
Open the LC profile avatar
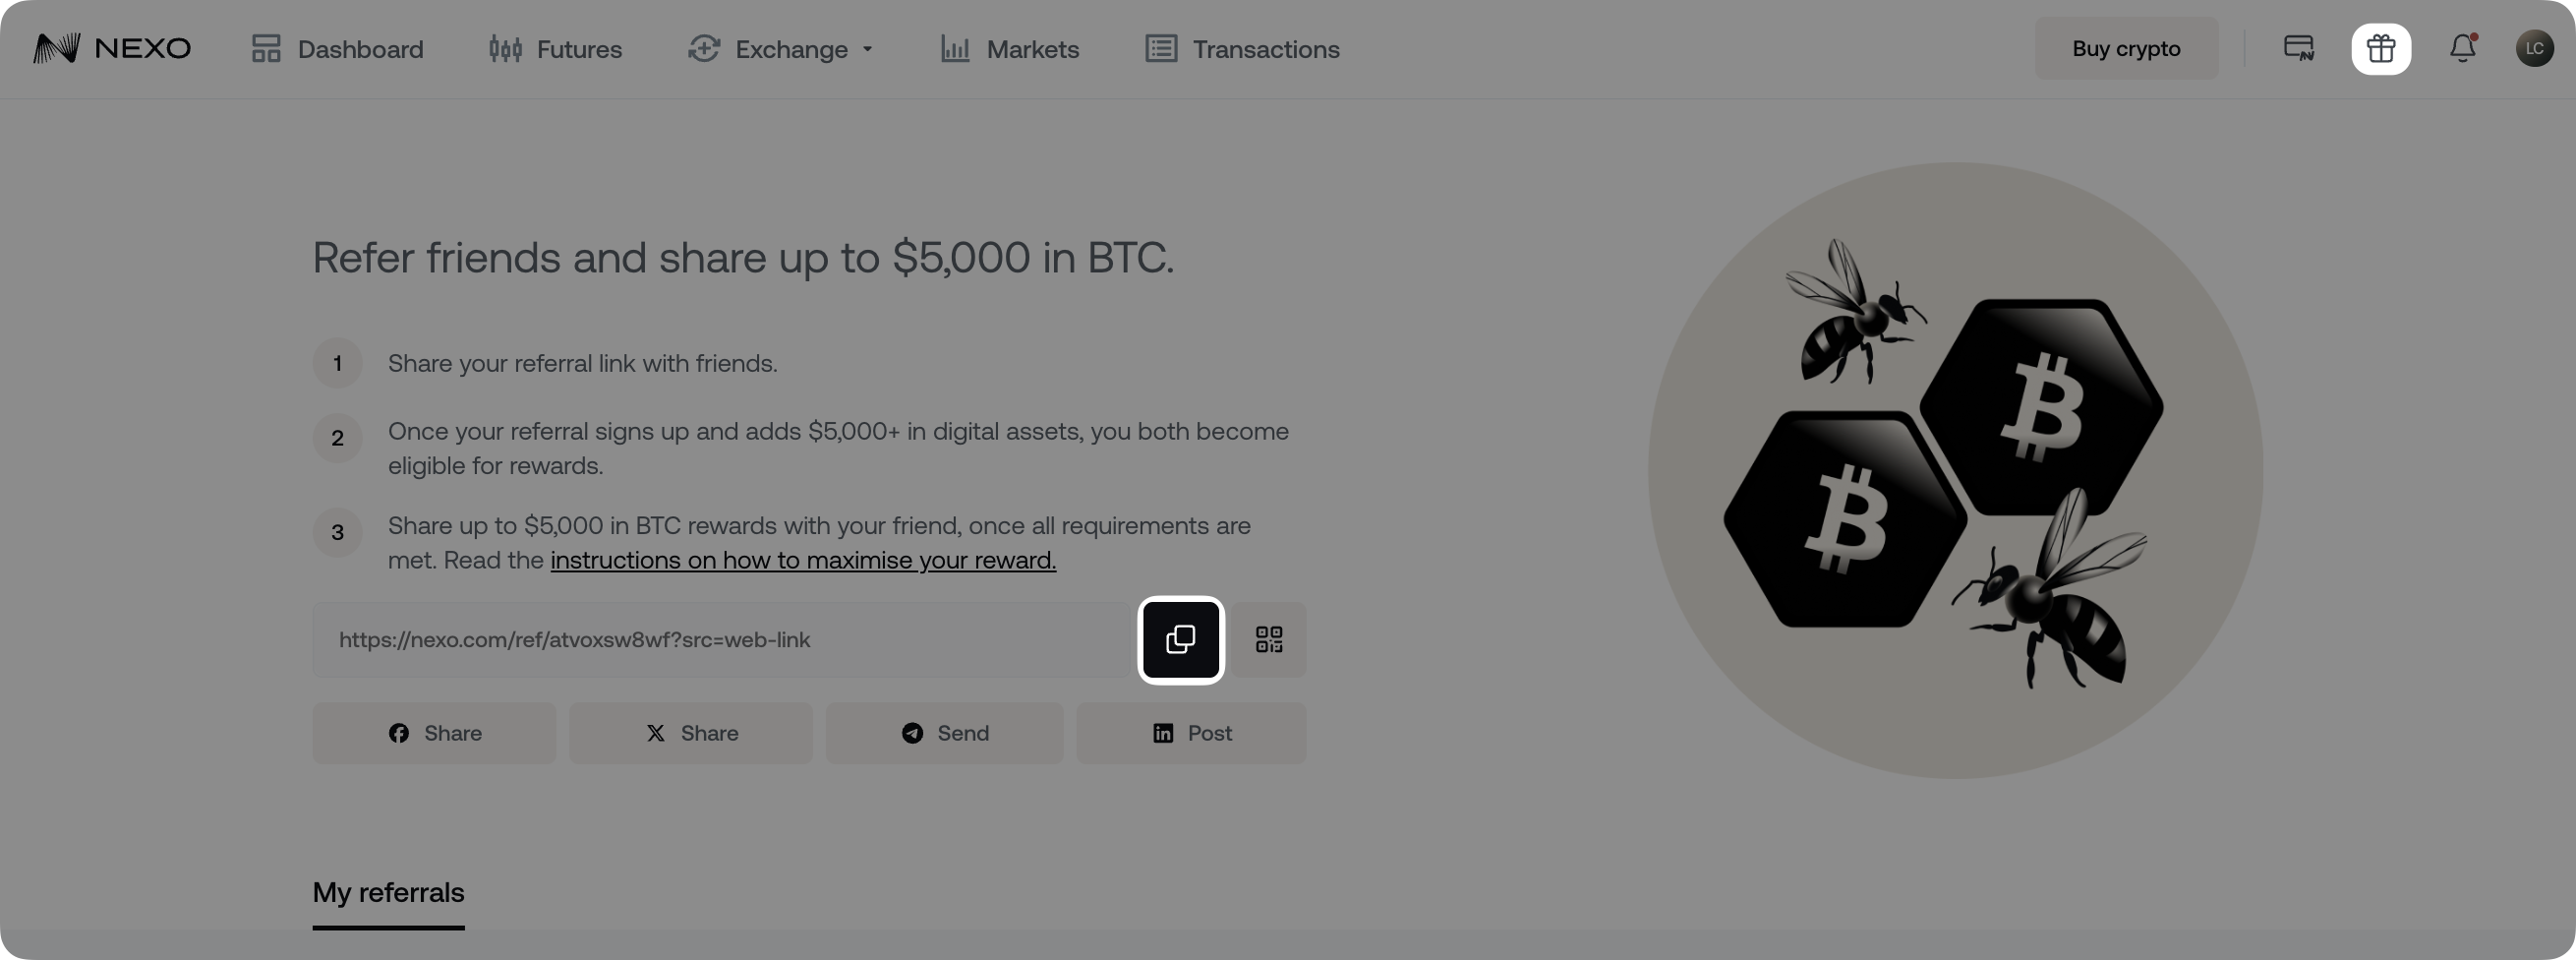click(2535, 48)
